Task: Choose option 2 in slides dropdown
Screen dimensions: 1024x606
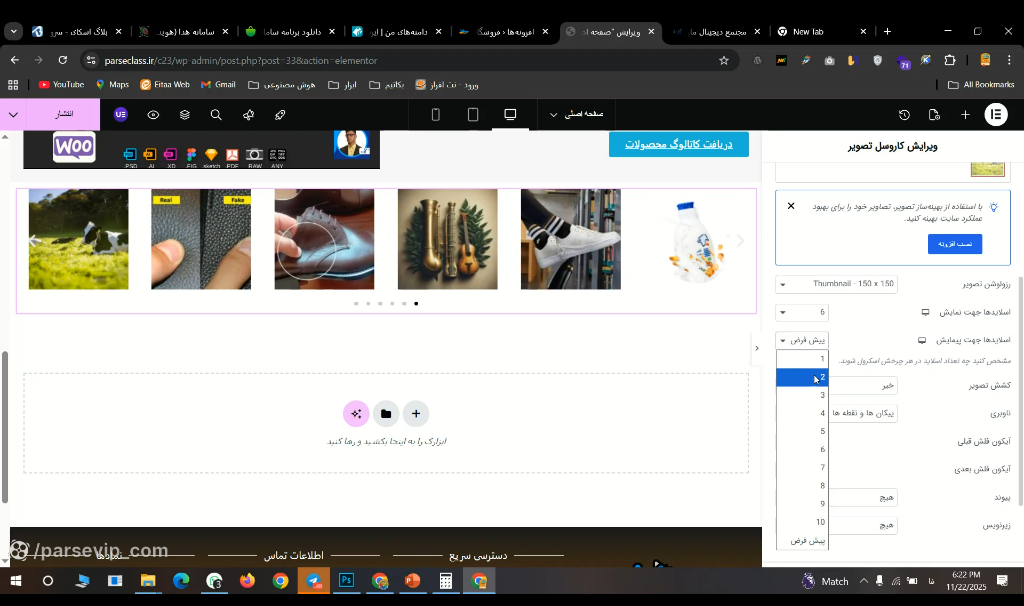Action: [x=802, y=377]
